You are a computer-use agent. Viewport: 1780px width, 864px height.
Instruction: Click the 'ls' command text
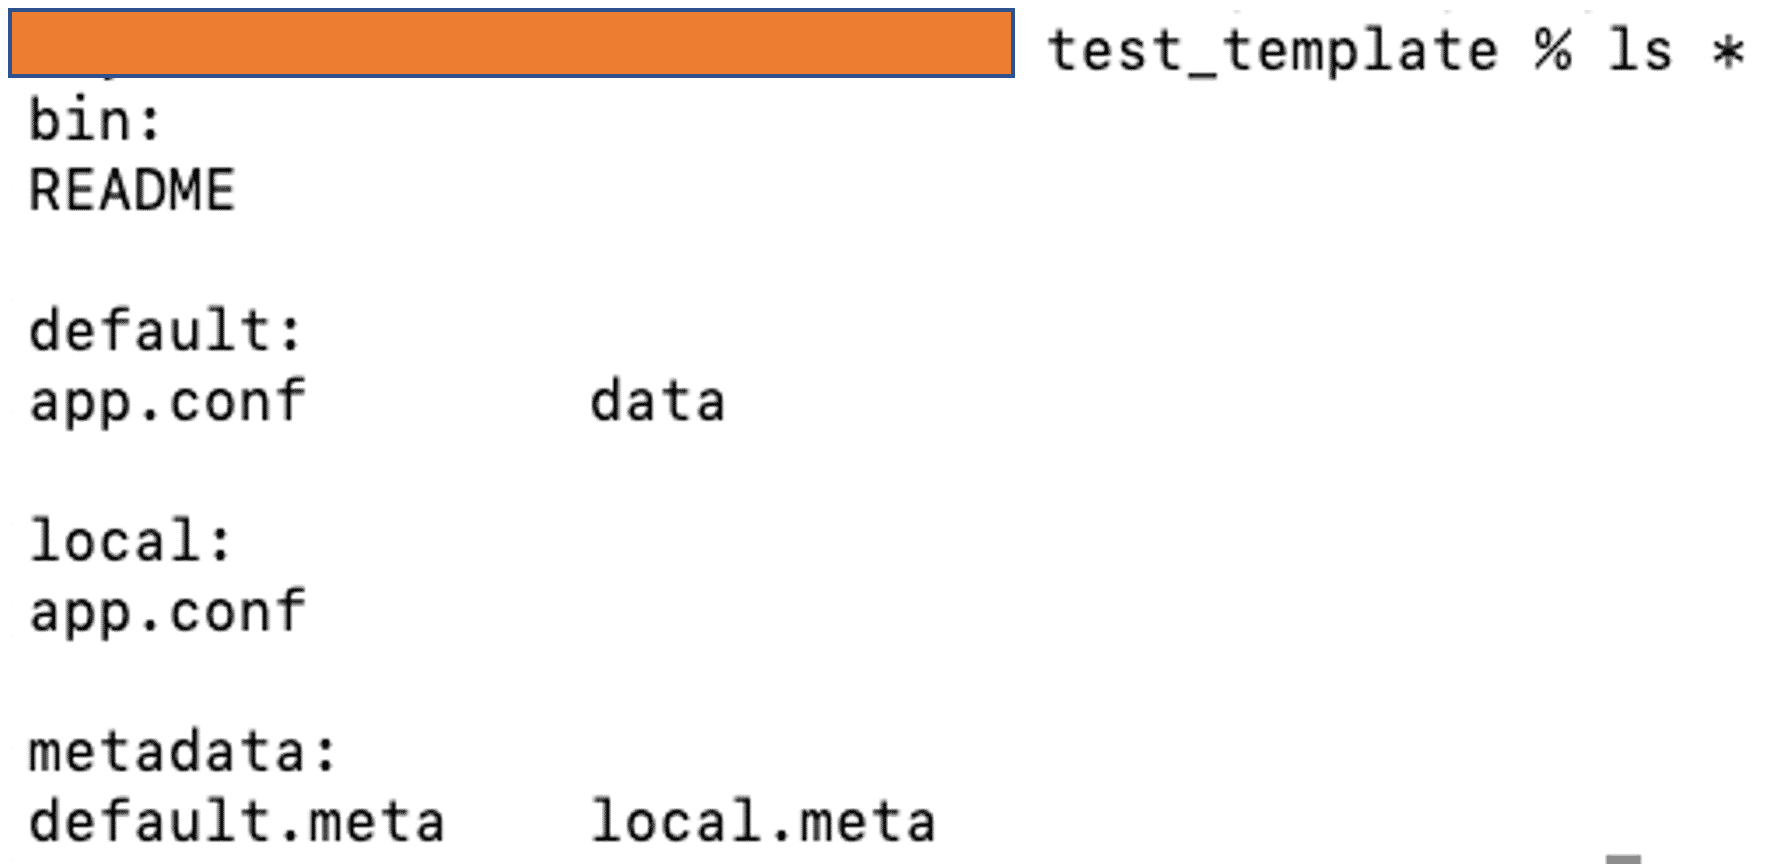[1640, 49]
